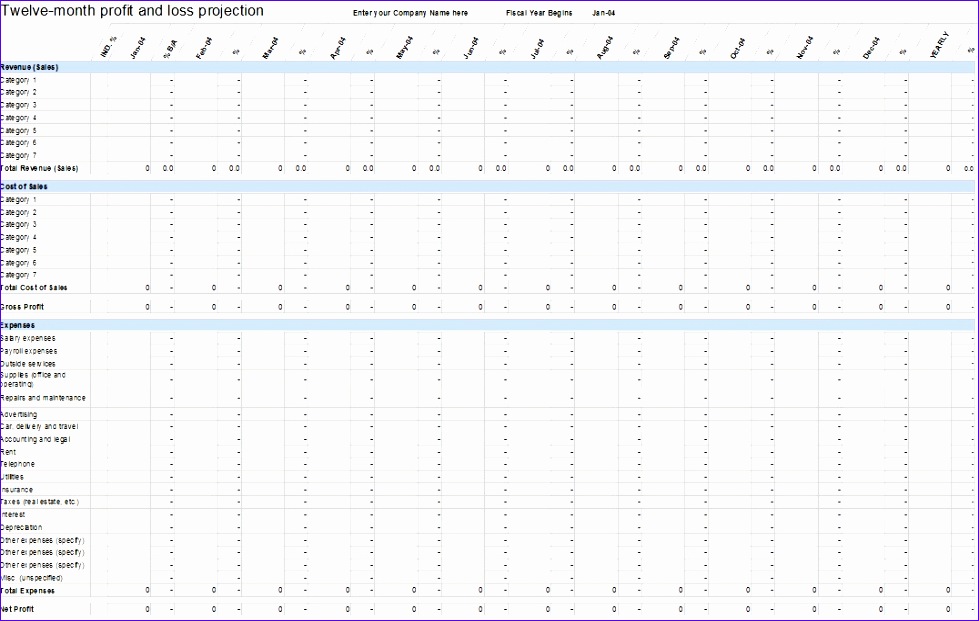979x621 pixels.
Task: Click Category 1 under Revenue (Sales)
Action: 23,79
